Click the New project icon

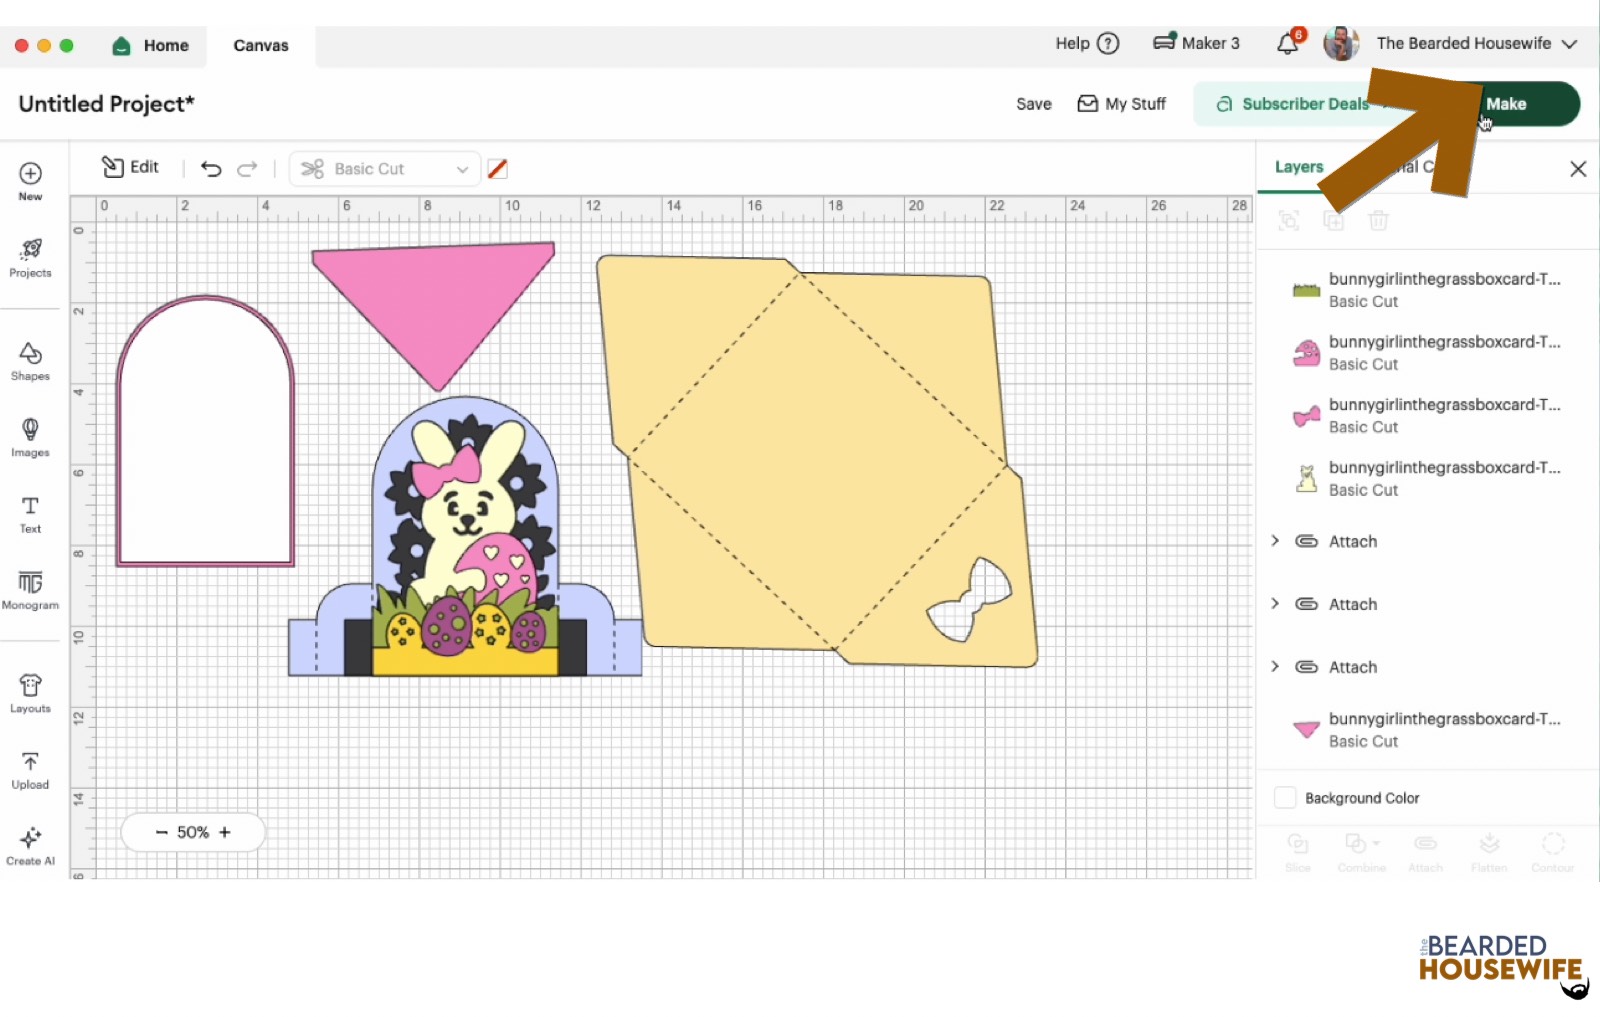(x=30, y=174)
